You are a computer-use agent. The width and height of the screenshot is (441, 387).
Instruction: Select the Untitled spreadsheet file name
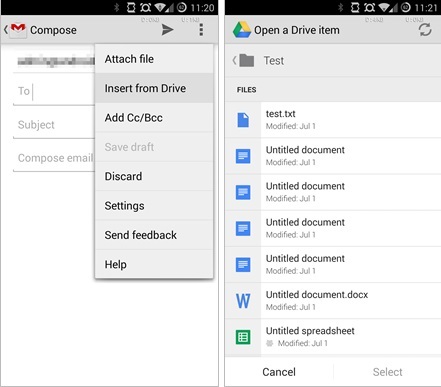tap(310, 331)
